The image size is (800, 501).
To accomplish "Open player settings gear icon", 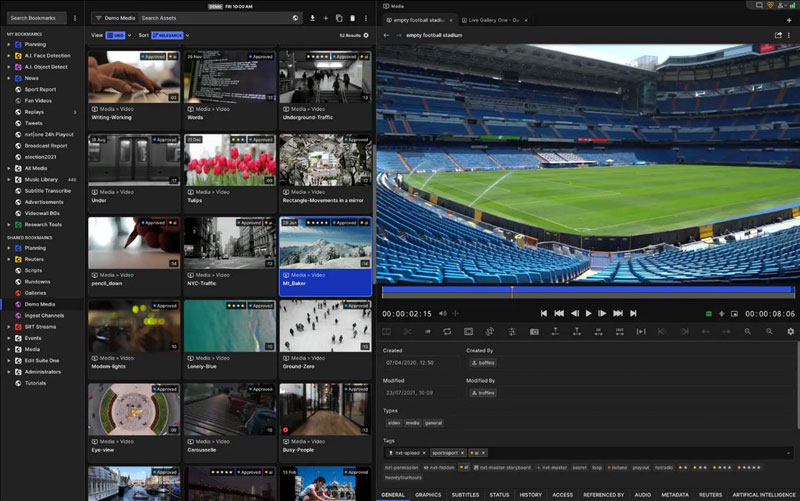I will [x=790, y=331].
